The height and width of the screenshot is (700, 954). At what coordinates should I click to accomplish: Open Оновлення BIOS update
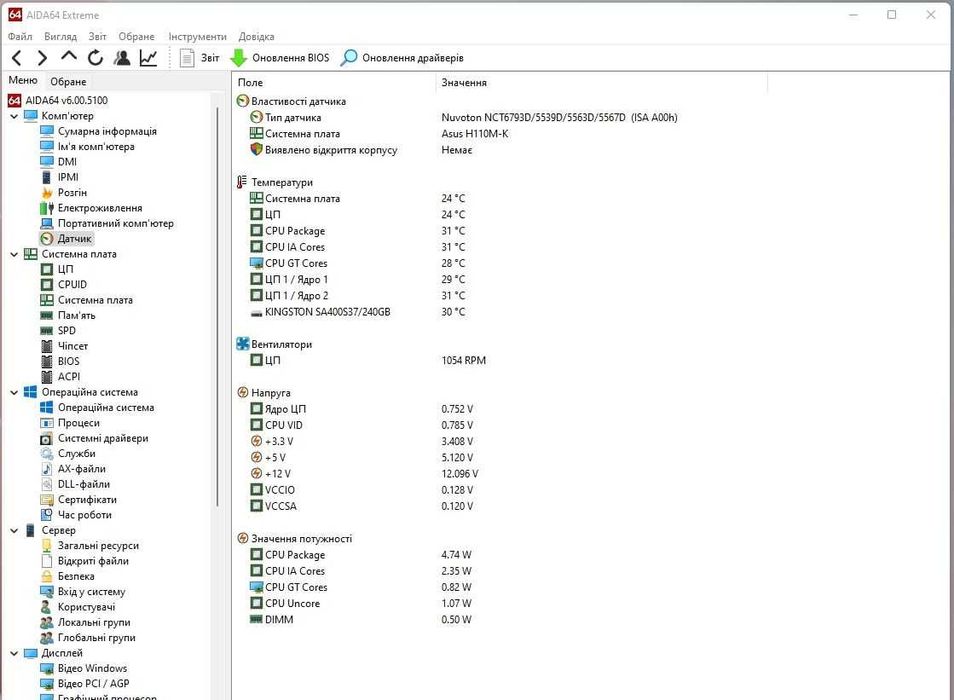pos(280,58)
